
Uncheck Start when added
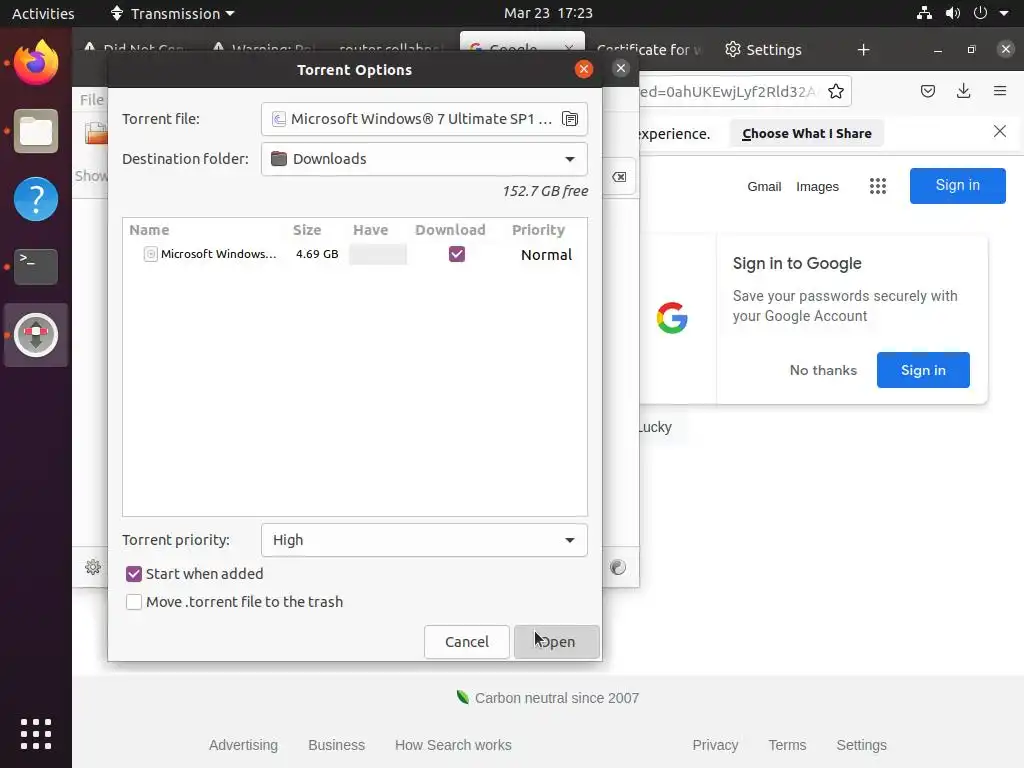134,574
